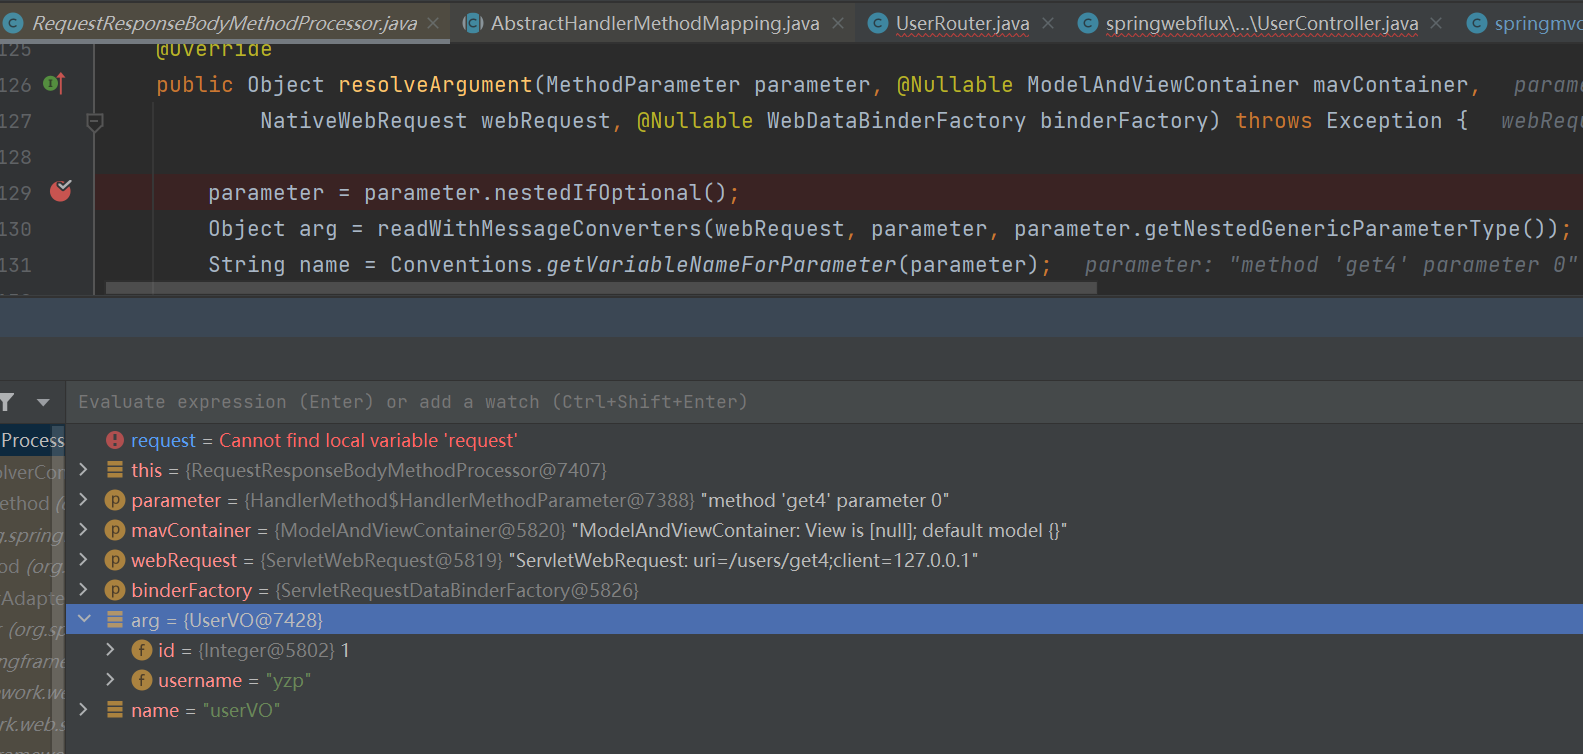The image size is (1583, 754).
Task: Expand the 'this' variable node
Action: [x=84, y=470]
